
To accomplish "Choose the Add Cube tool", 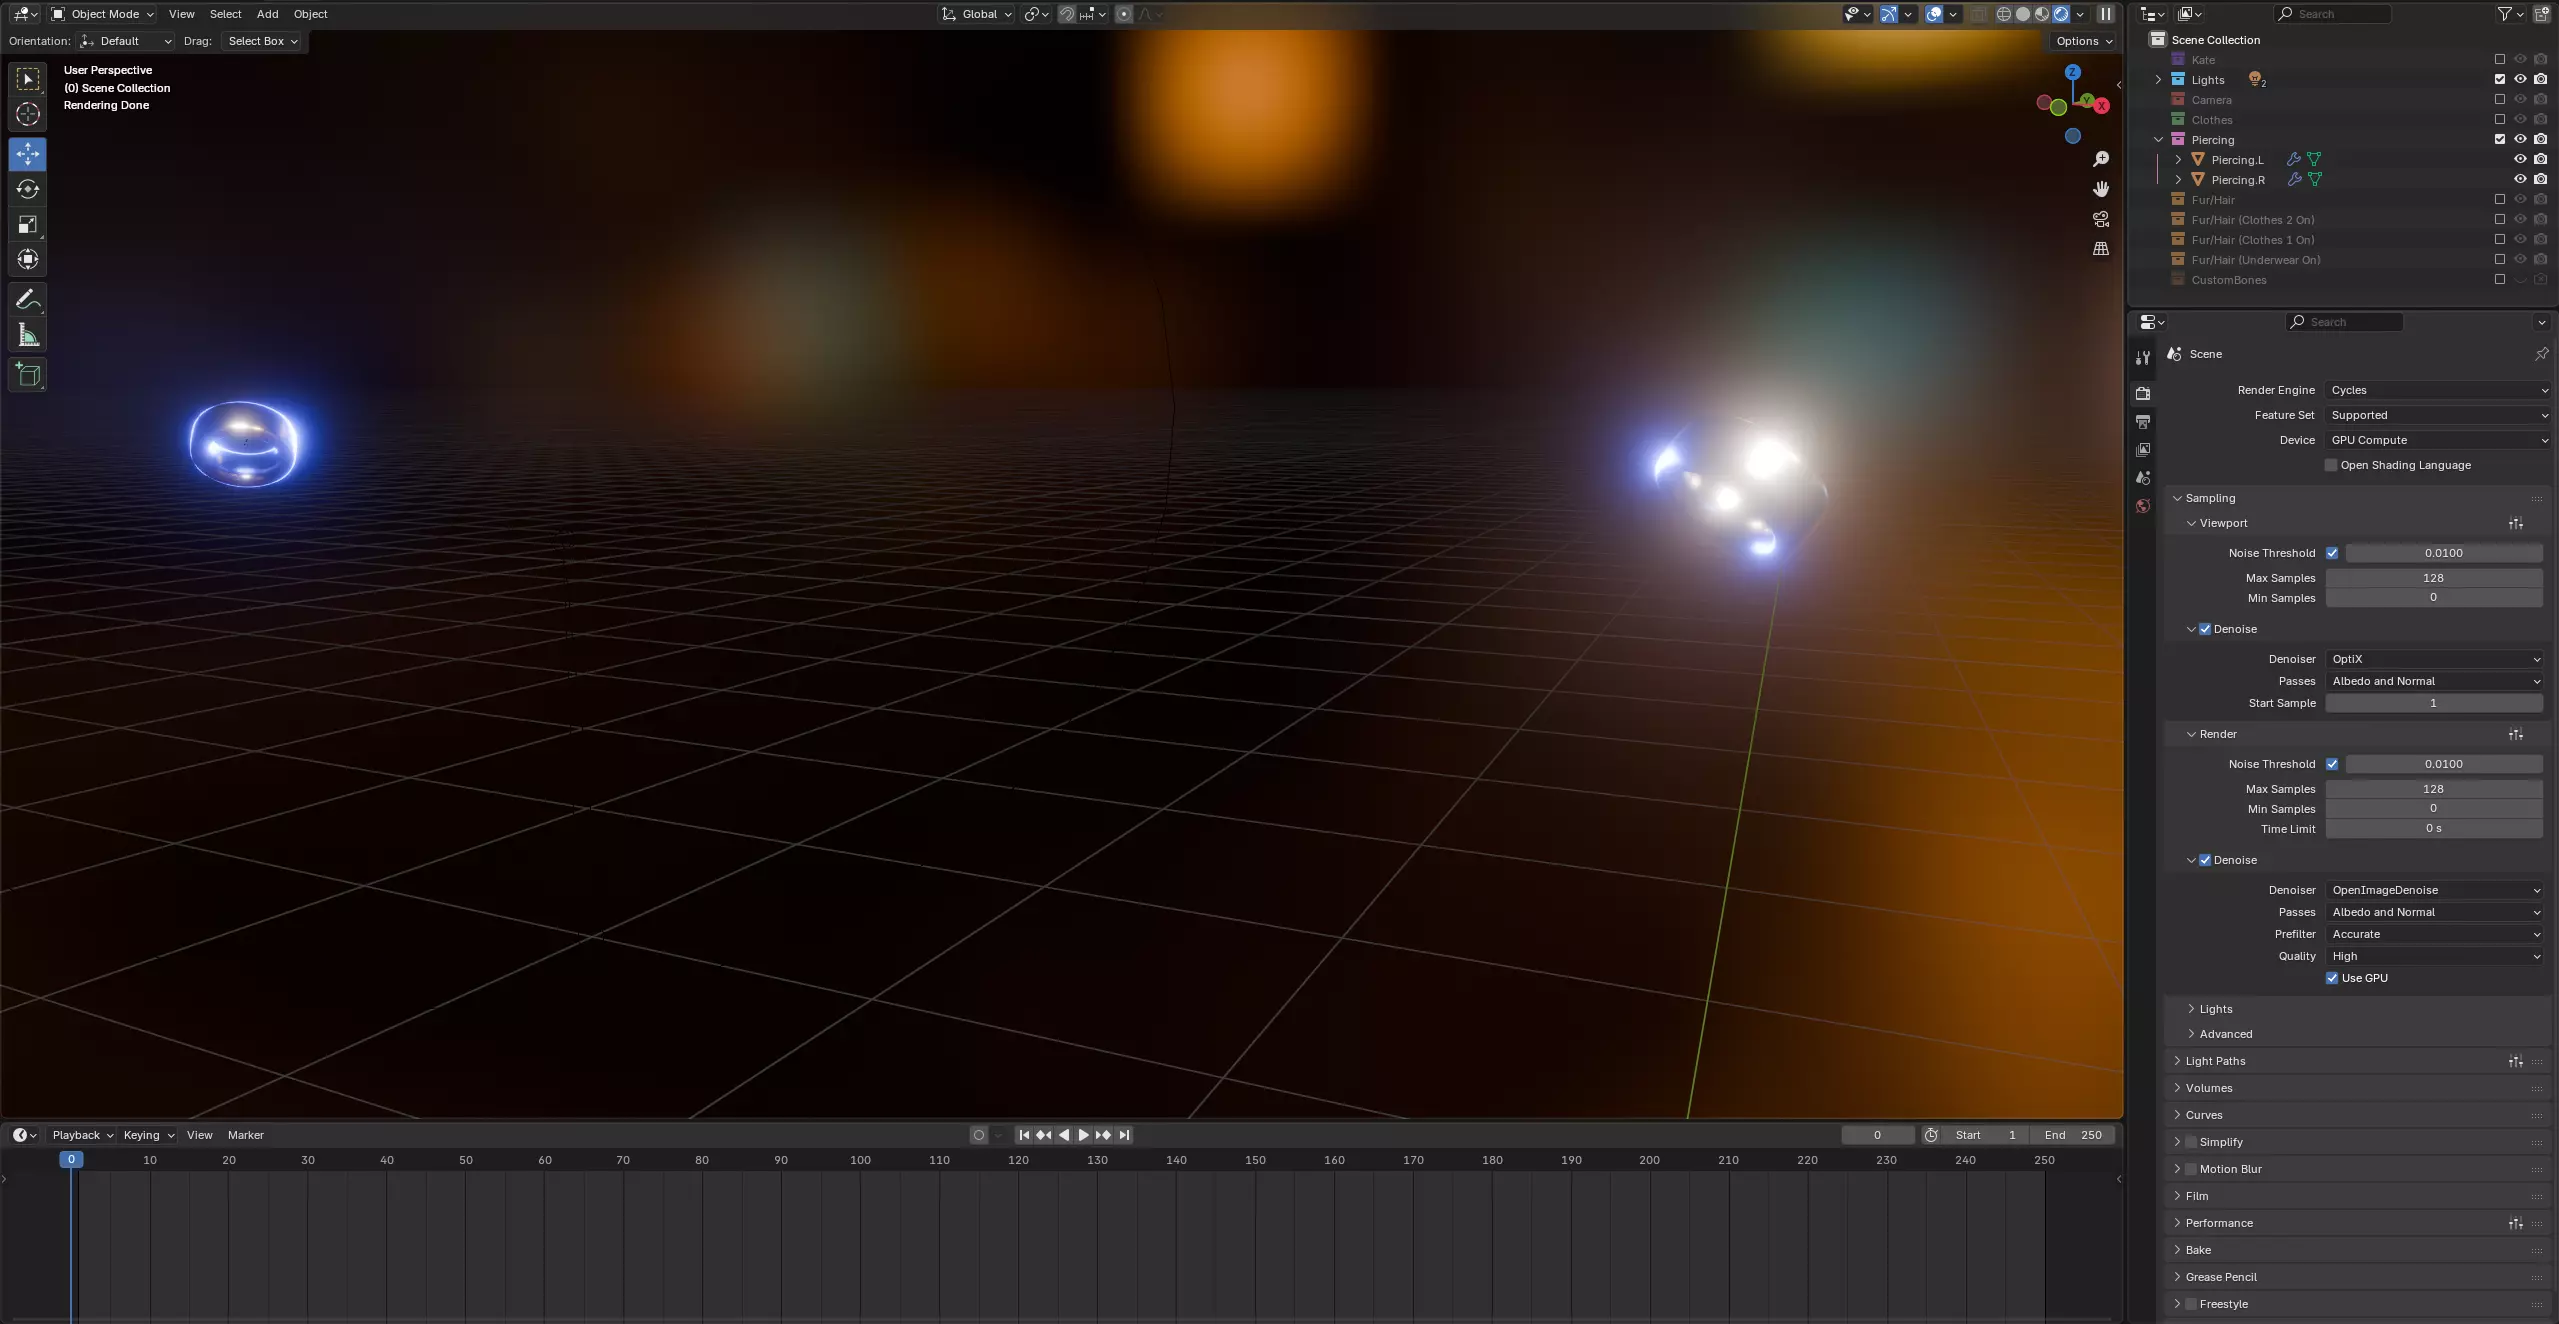I will (28, 375).
